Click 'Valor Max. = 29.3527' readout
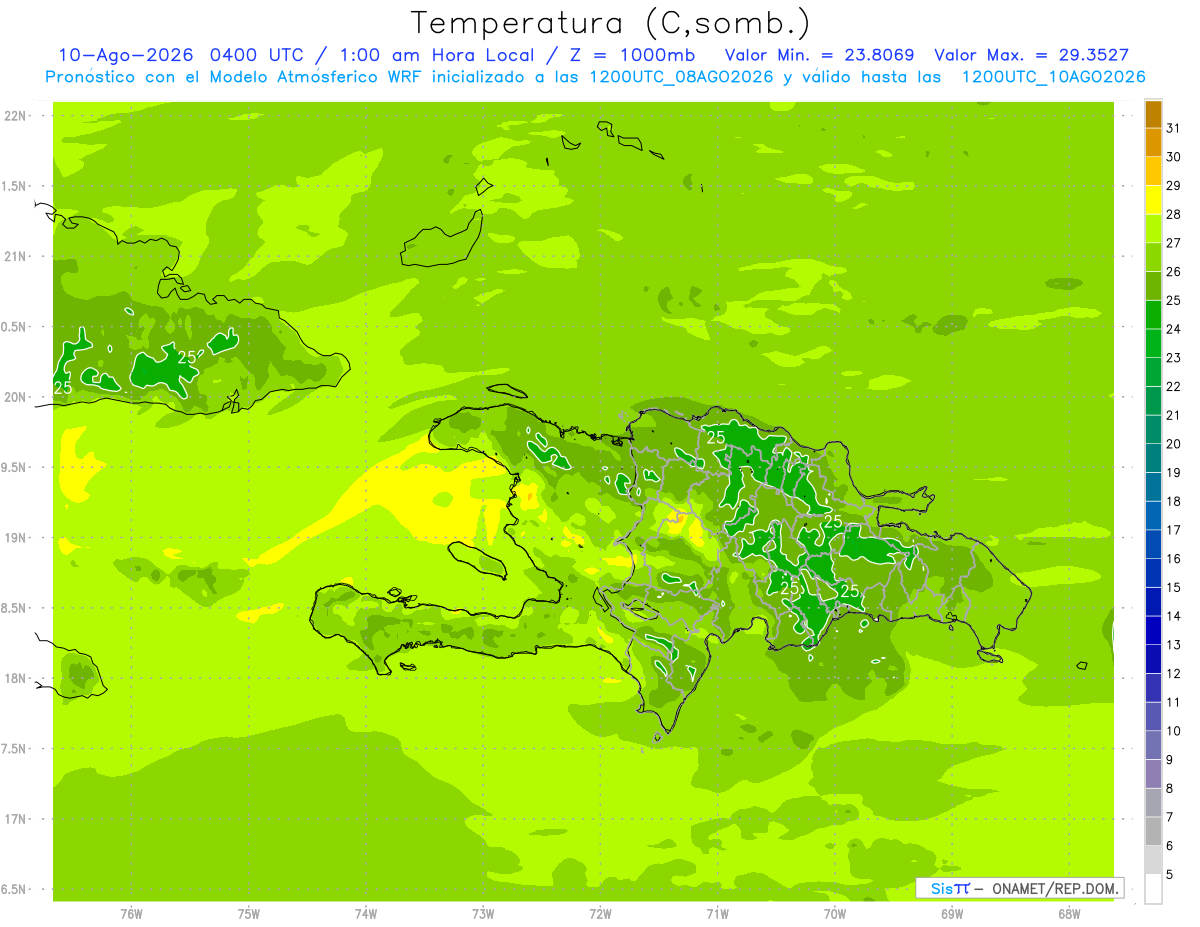1200x927 pixels. pos(1031,55)
